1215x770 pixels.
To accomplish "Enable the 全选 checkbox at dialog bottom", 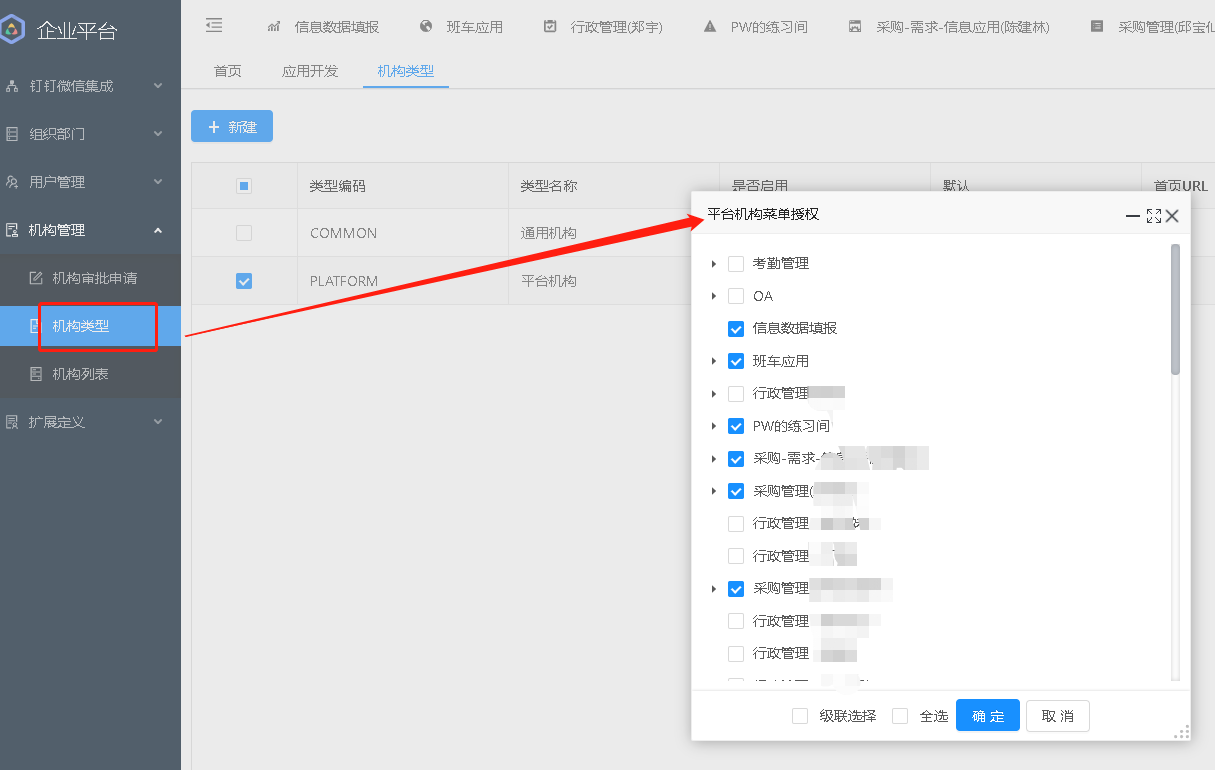I will click(x=898, y=715).
